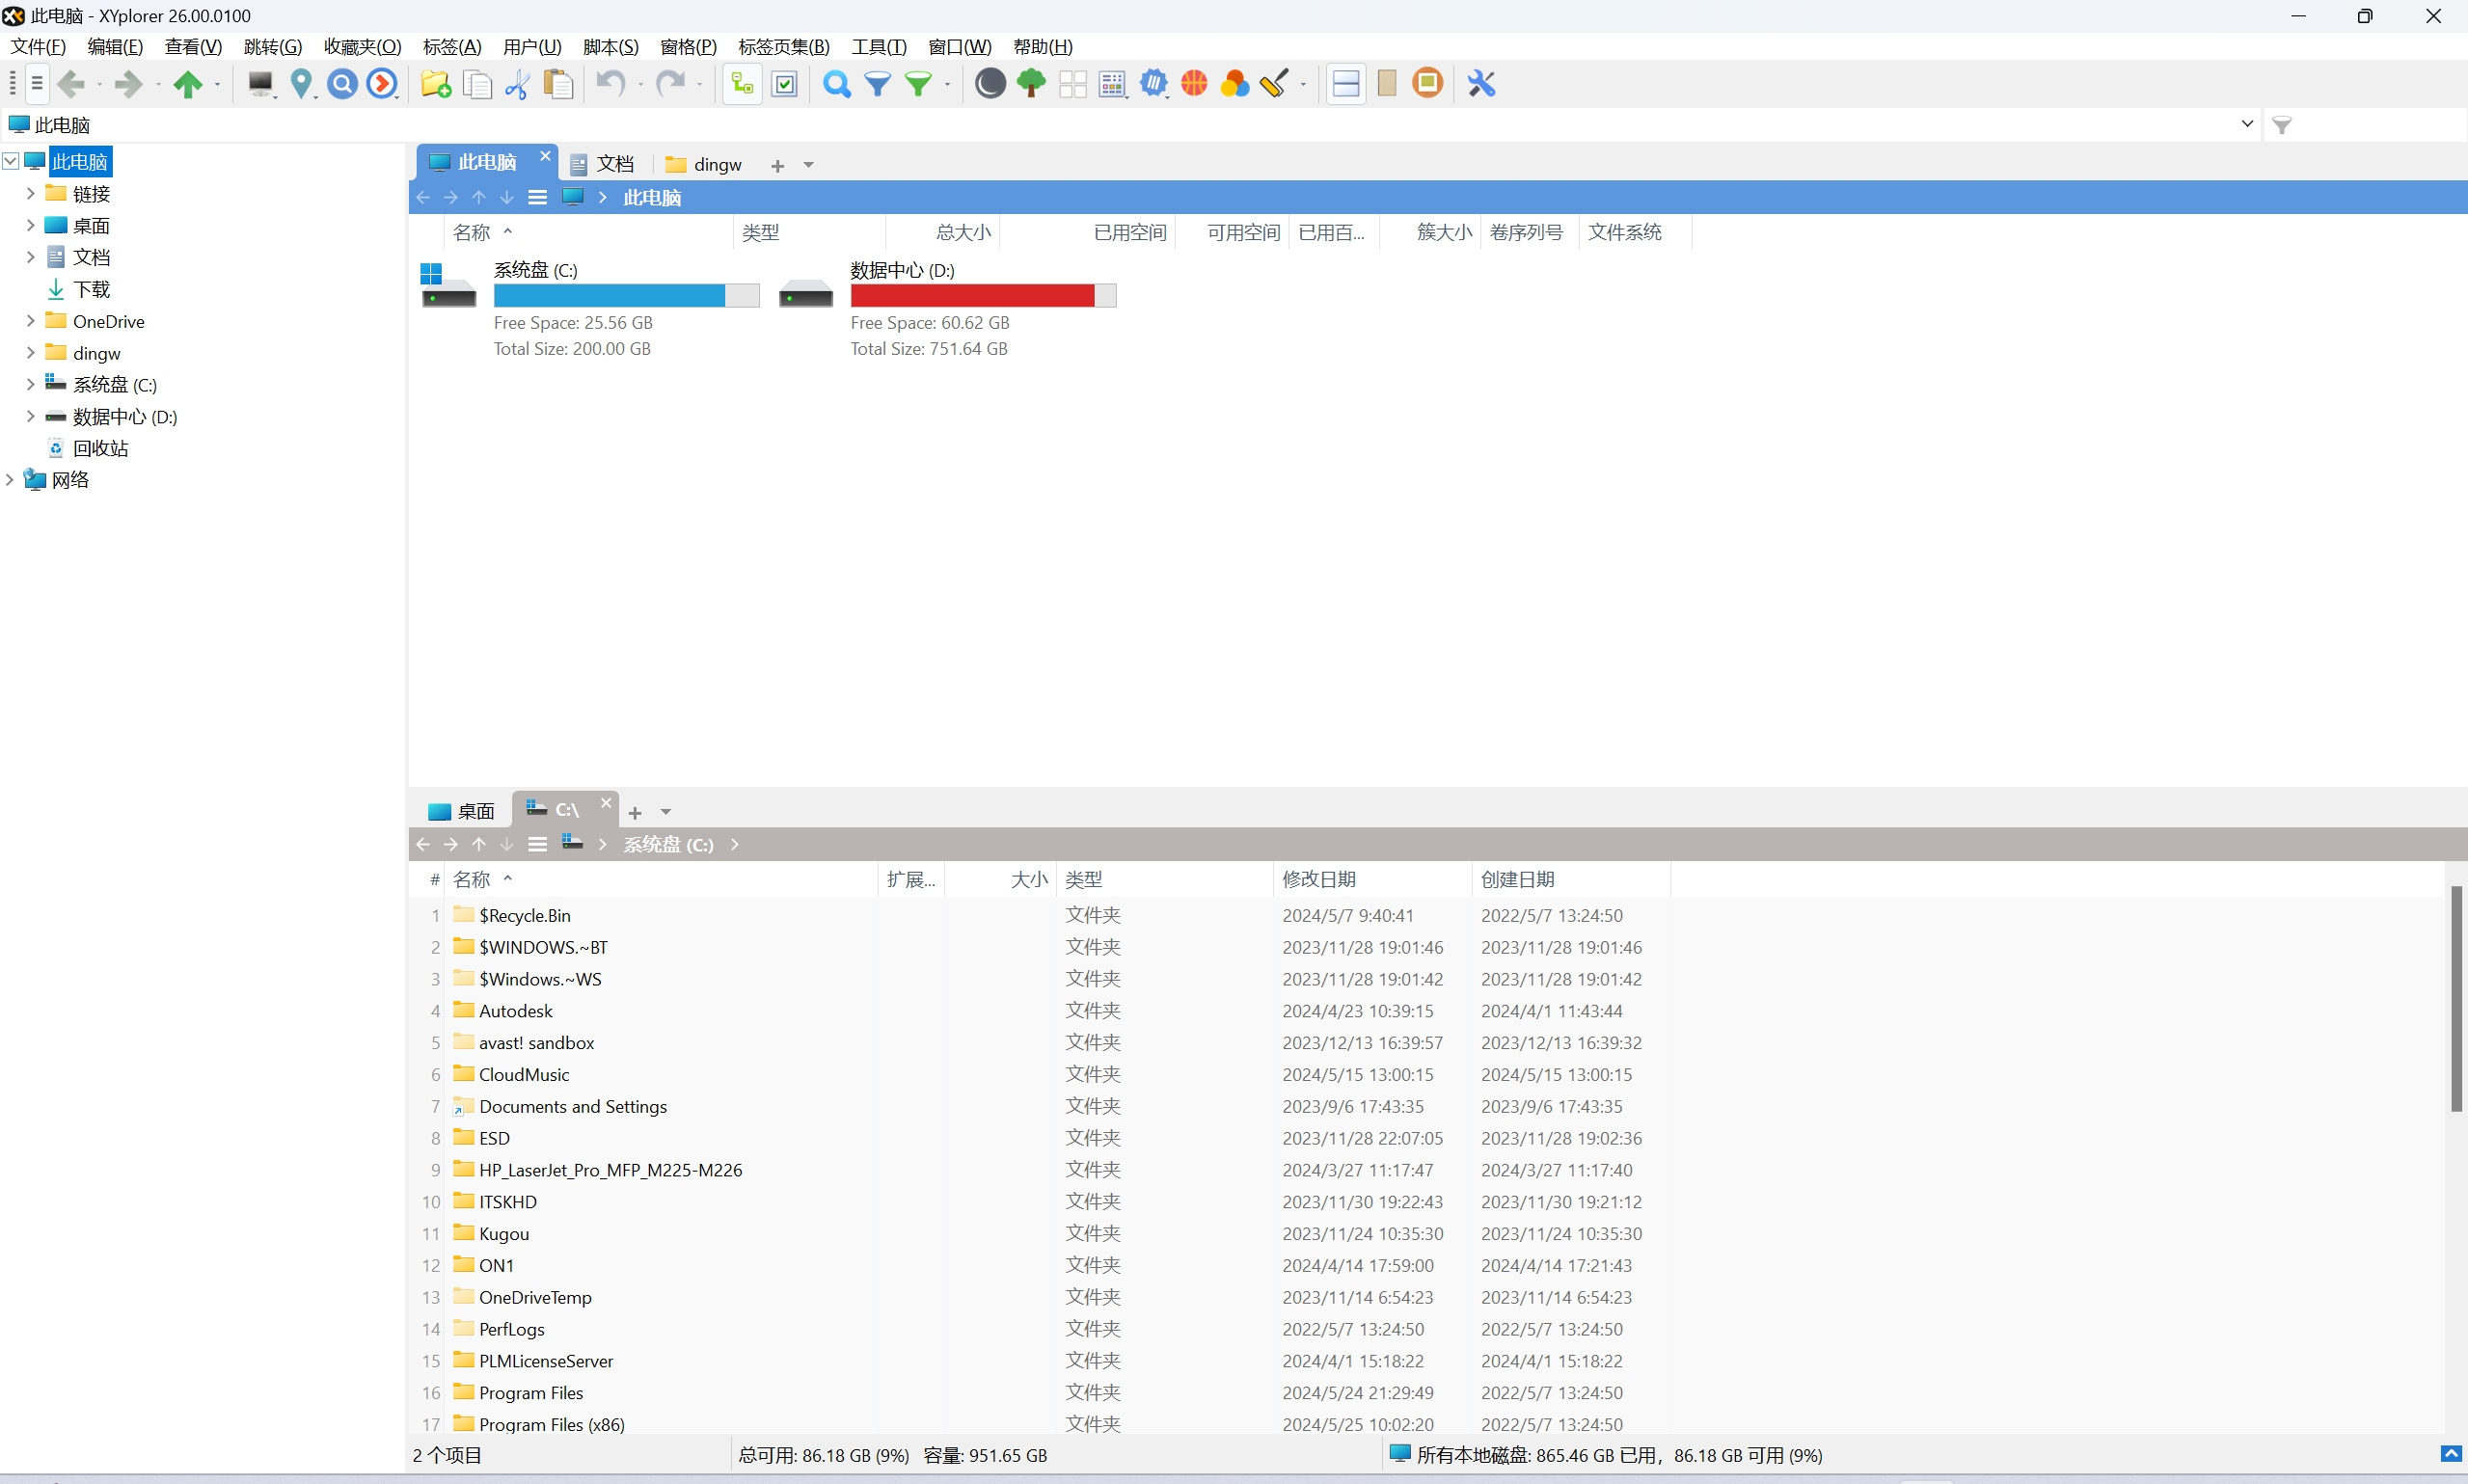Image resolution: width=2468 pixels, height=1484 pixels.
Task: Click the green Up arrow icon
Action: click(187, 84)
